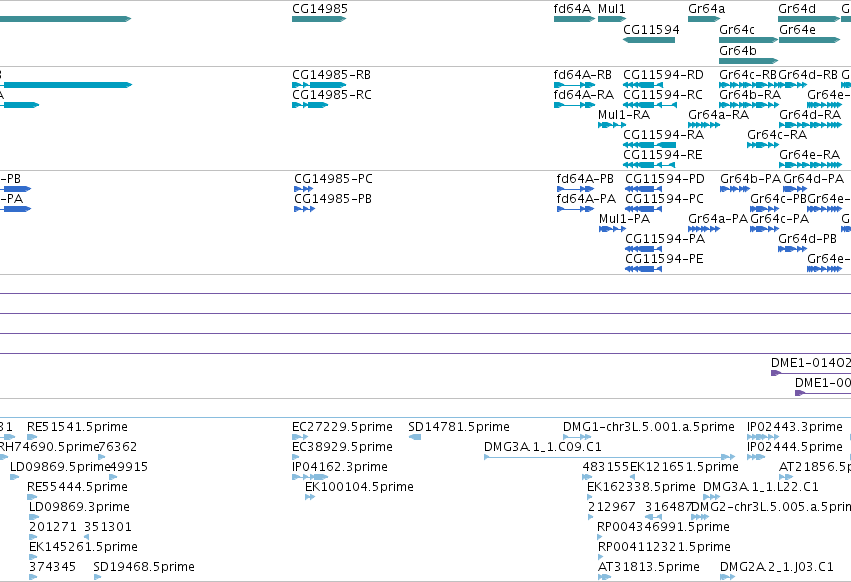This screenshot has width=851, height=582.
Task: Select protein Gr64c-PA
Action: pos(764,229)
